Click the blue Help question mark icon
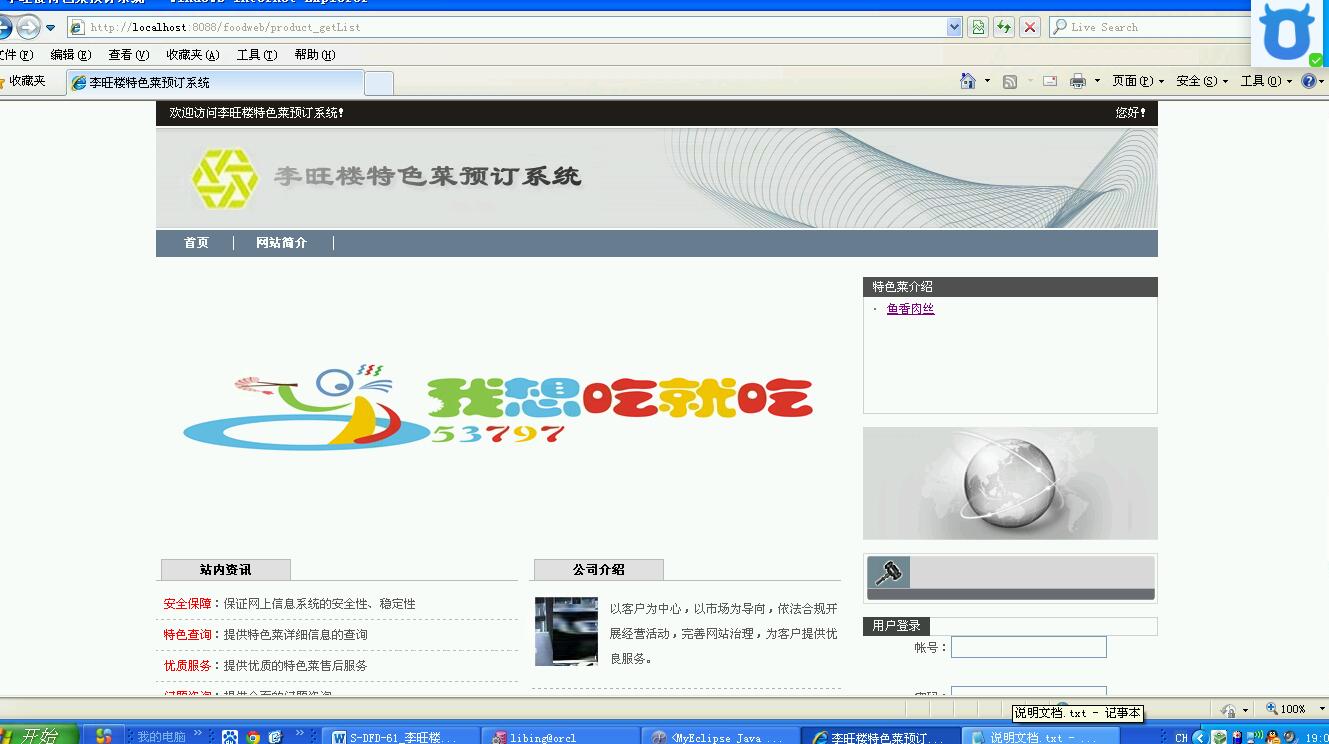Image resolution: width=1329 pixels, height=744 pixels. point(1308,81)
